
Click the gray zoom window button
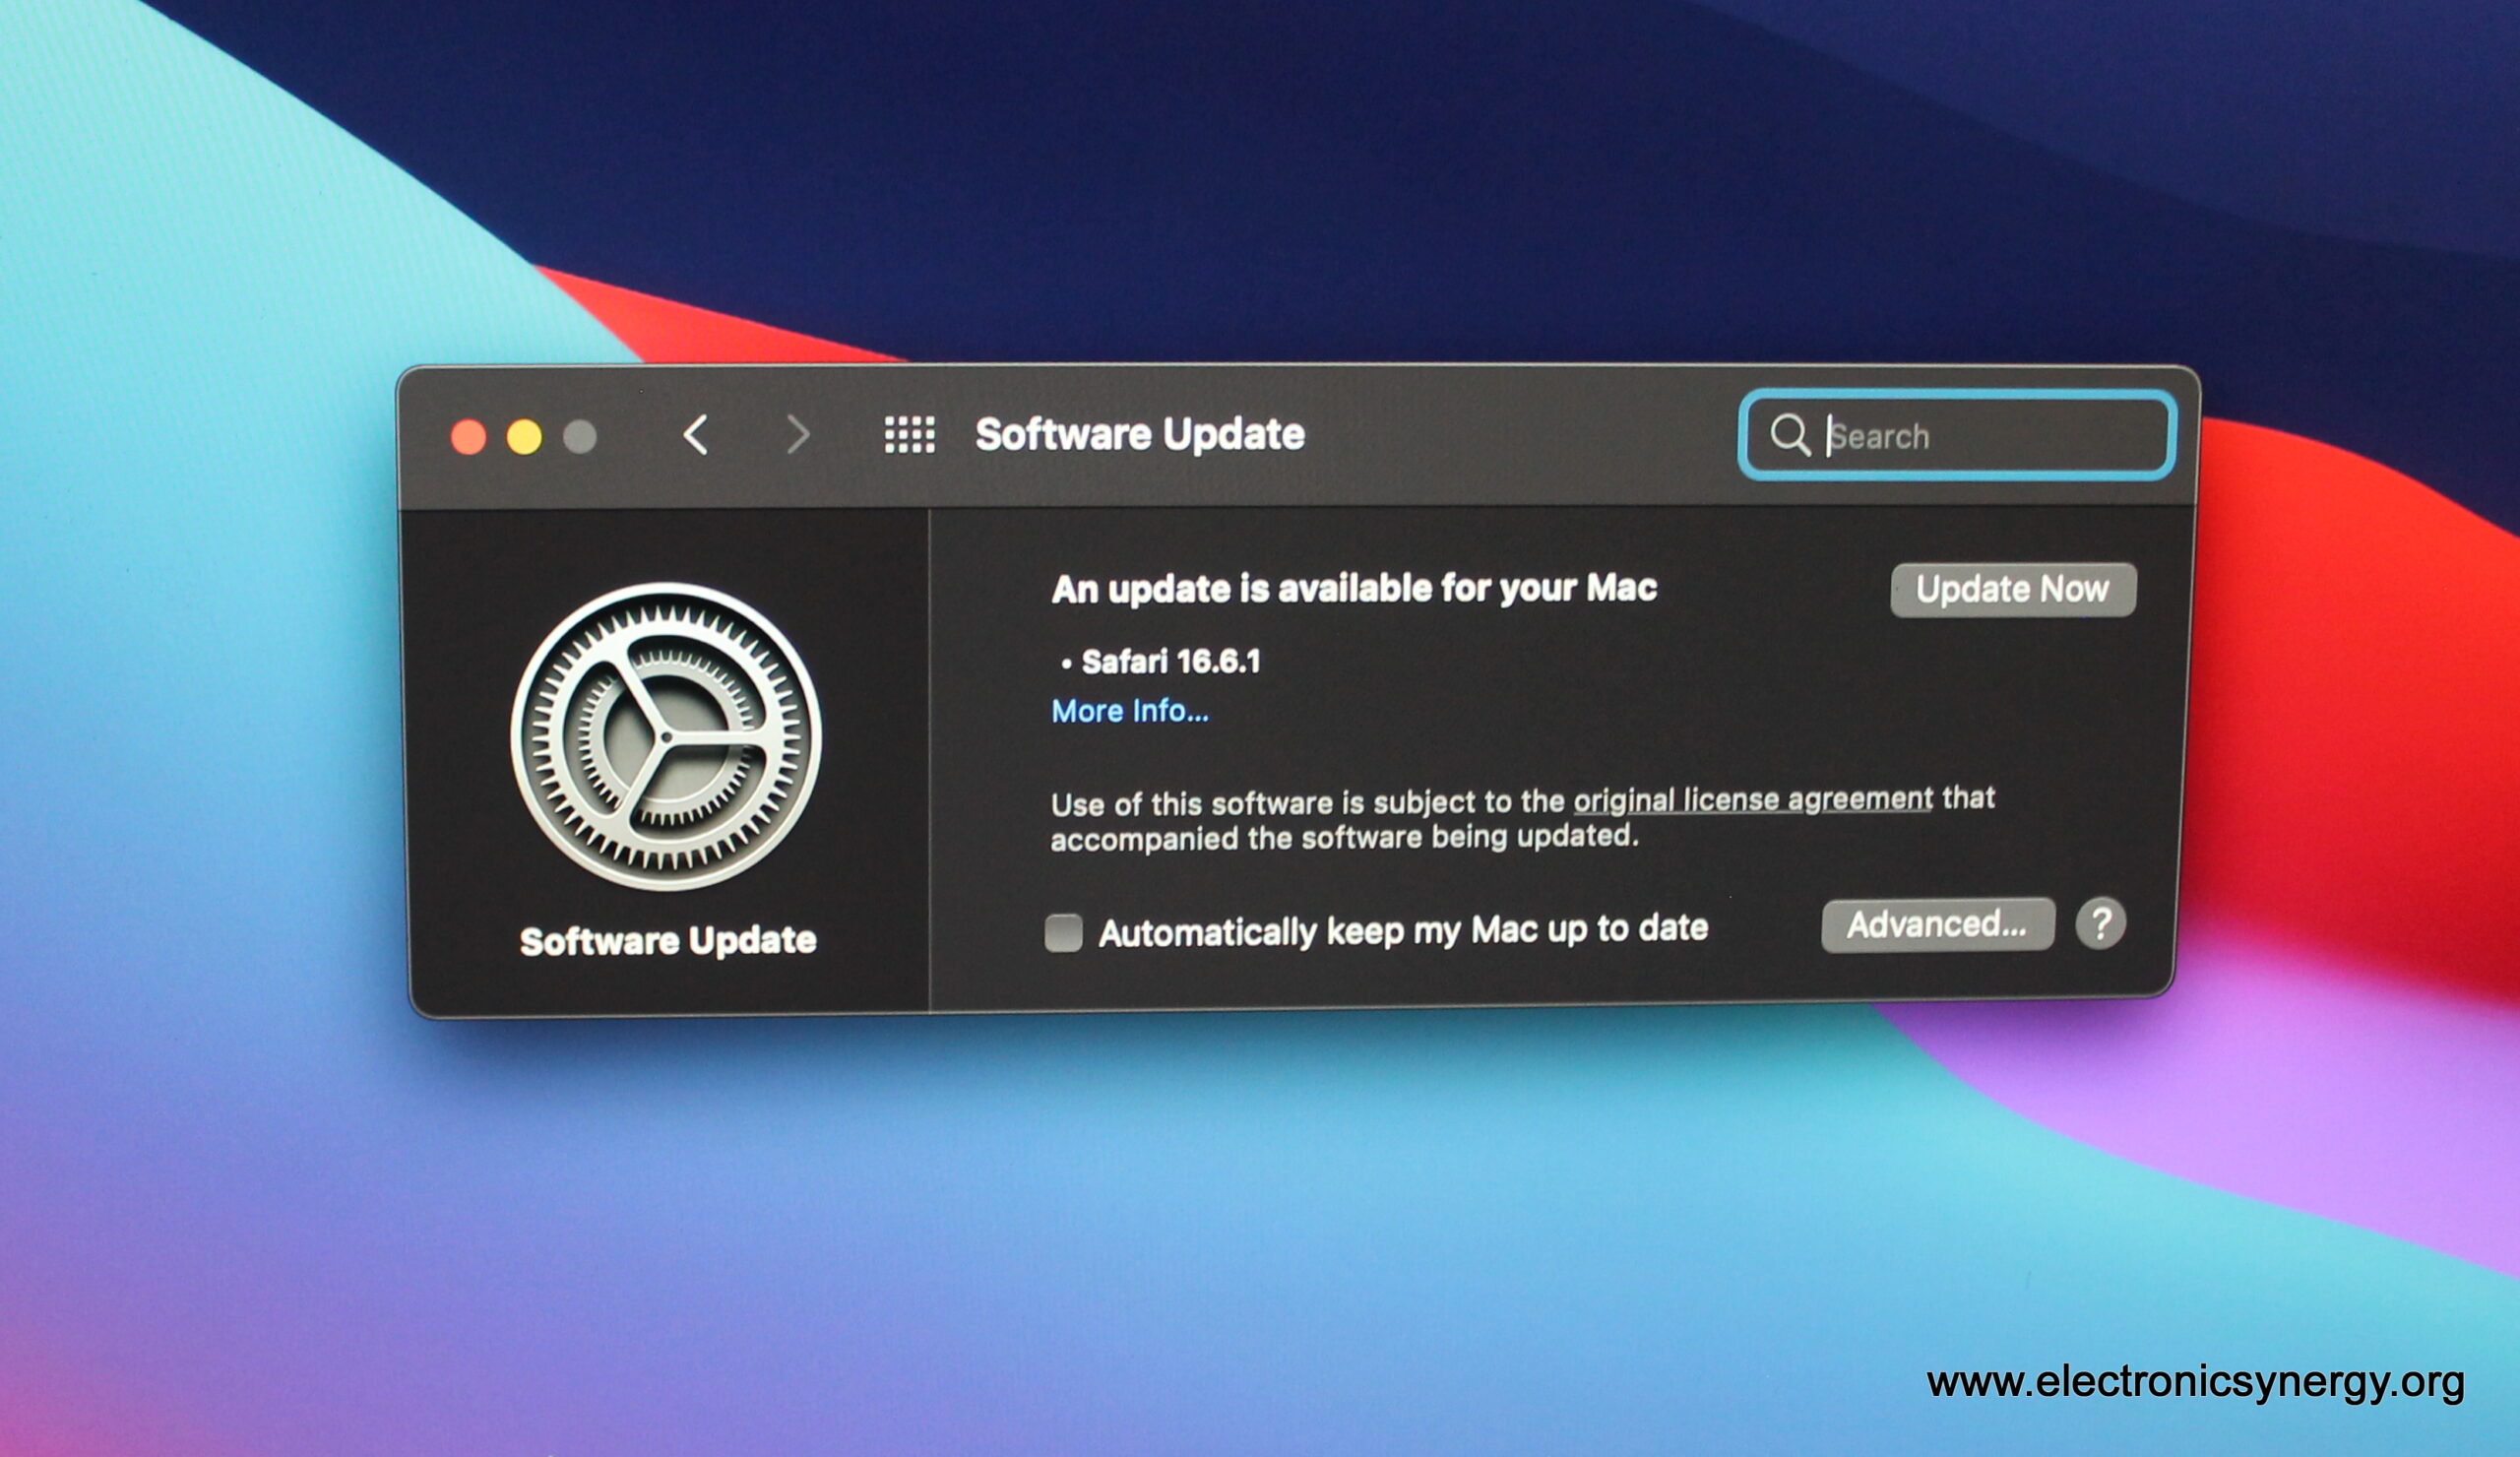coord(580,437)
